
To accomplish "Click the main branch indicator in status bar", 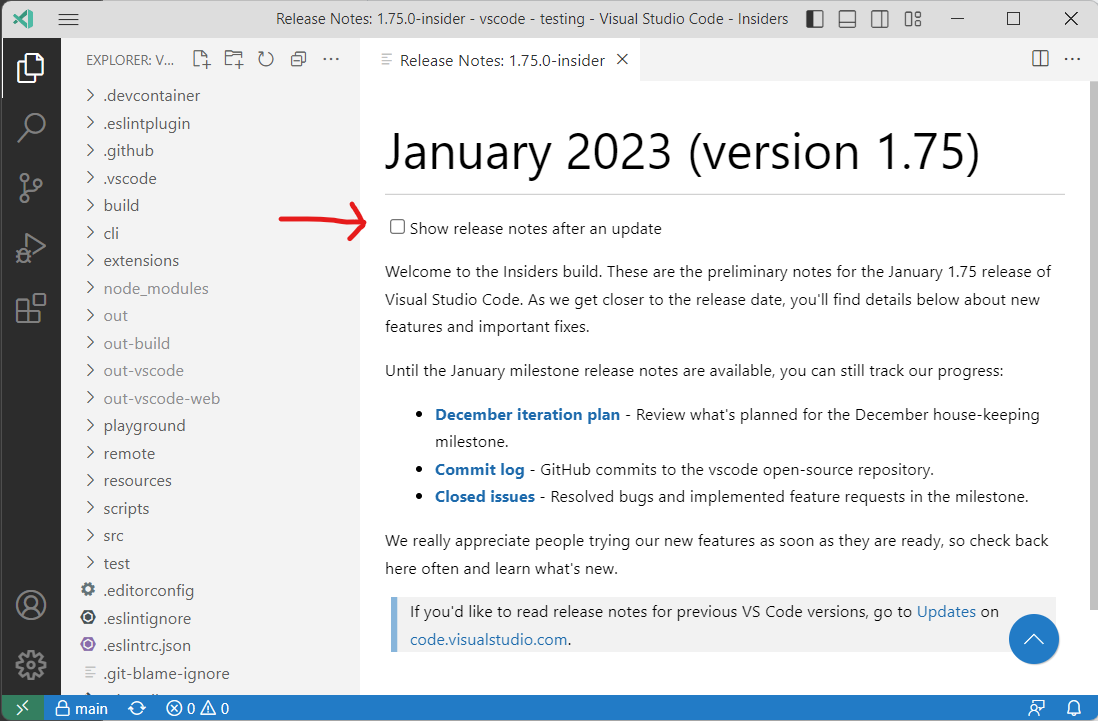I will pyautogui.click(x=80, y=708).
